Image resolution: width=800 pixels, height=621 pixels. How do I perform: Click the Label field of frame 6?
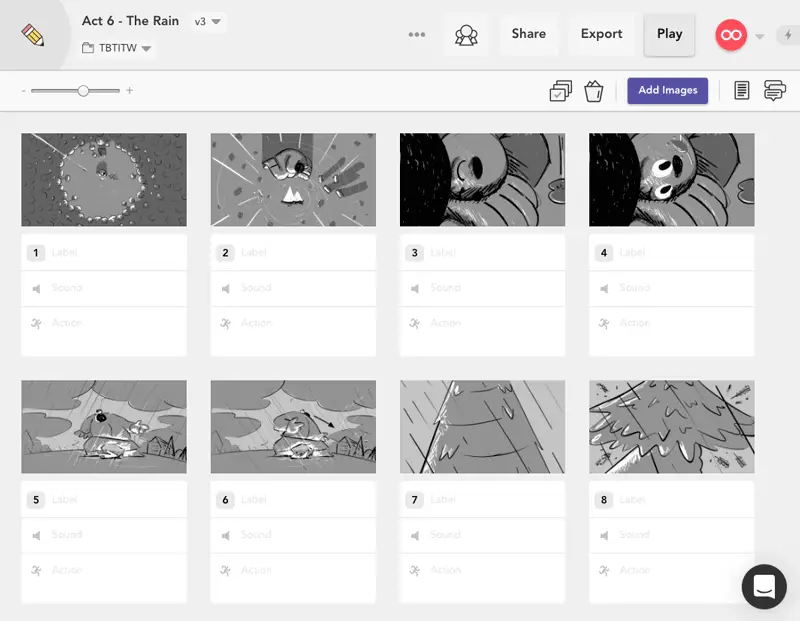293,500
